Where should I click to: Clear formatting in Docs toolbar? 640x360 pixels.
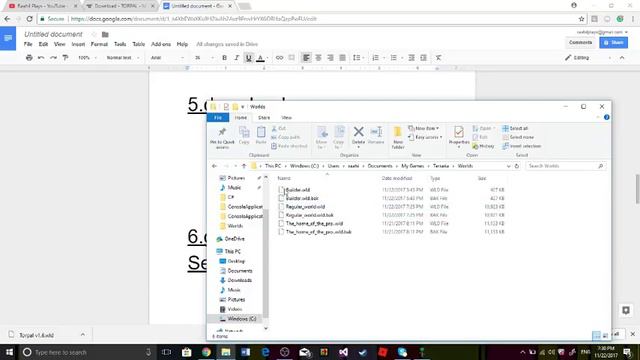pyautogui.click(x=438, y=58)
